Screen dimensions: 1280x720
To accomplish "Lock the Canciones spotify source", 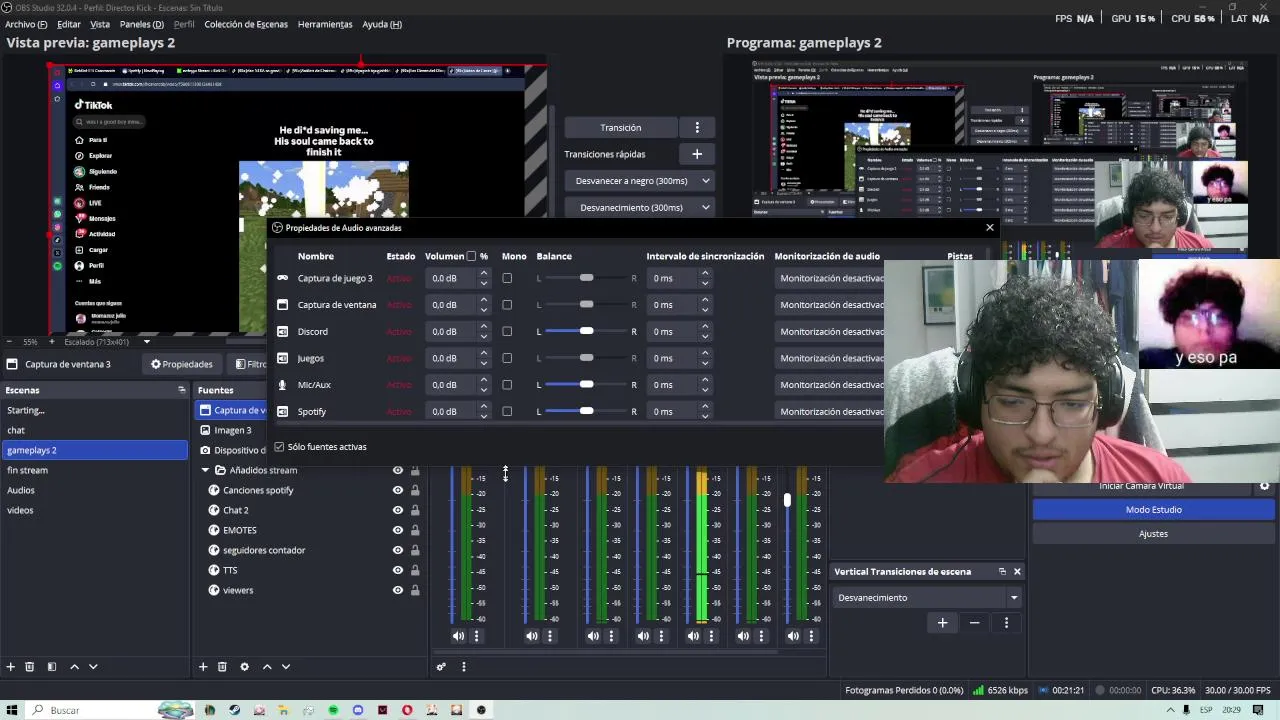I will click(x=415, y=490).
